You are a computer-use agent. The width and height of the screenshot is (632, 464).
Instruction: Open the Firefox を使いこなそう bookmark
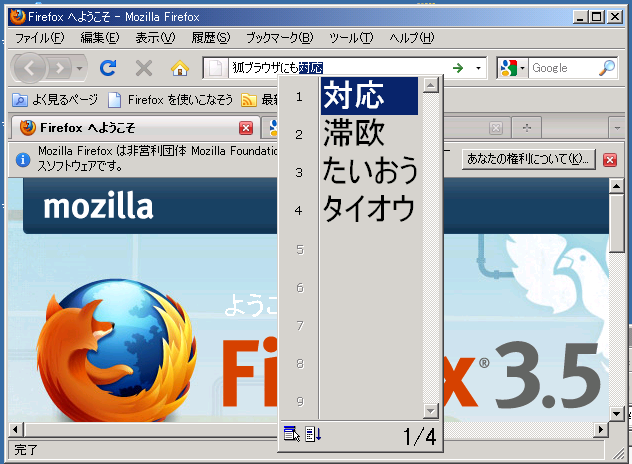coord(171,100)
